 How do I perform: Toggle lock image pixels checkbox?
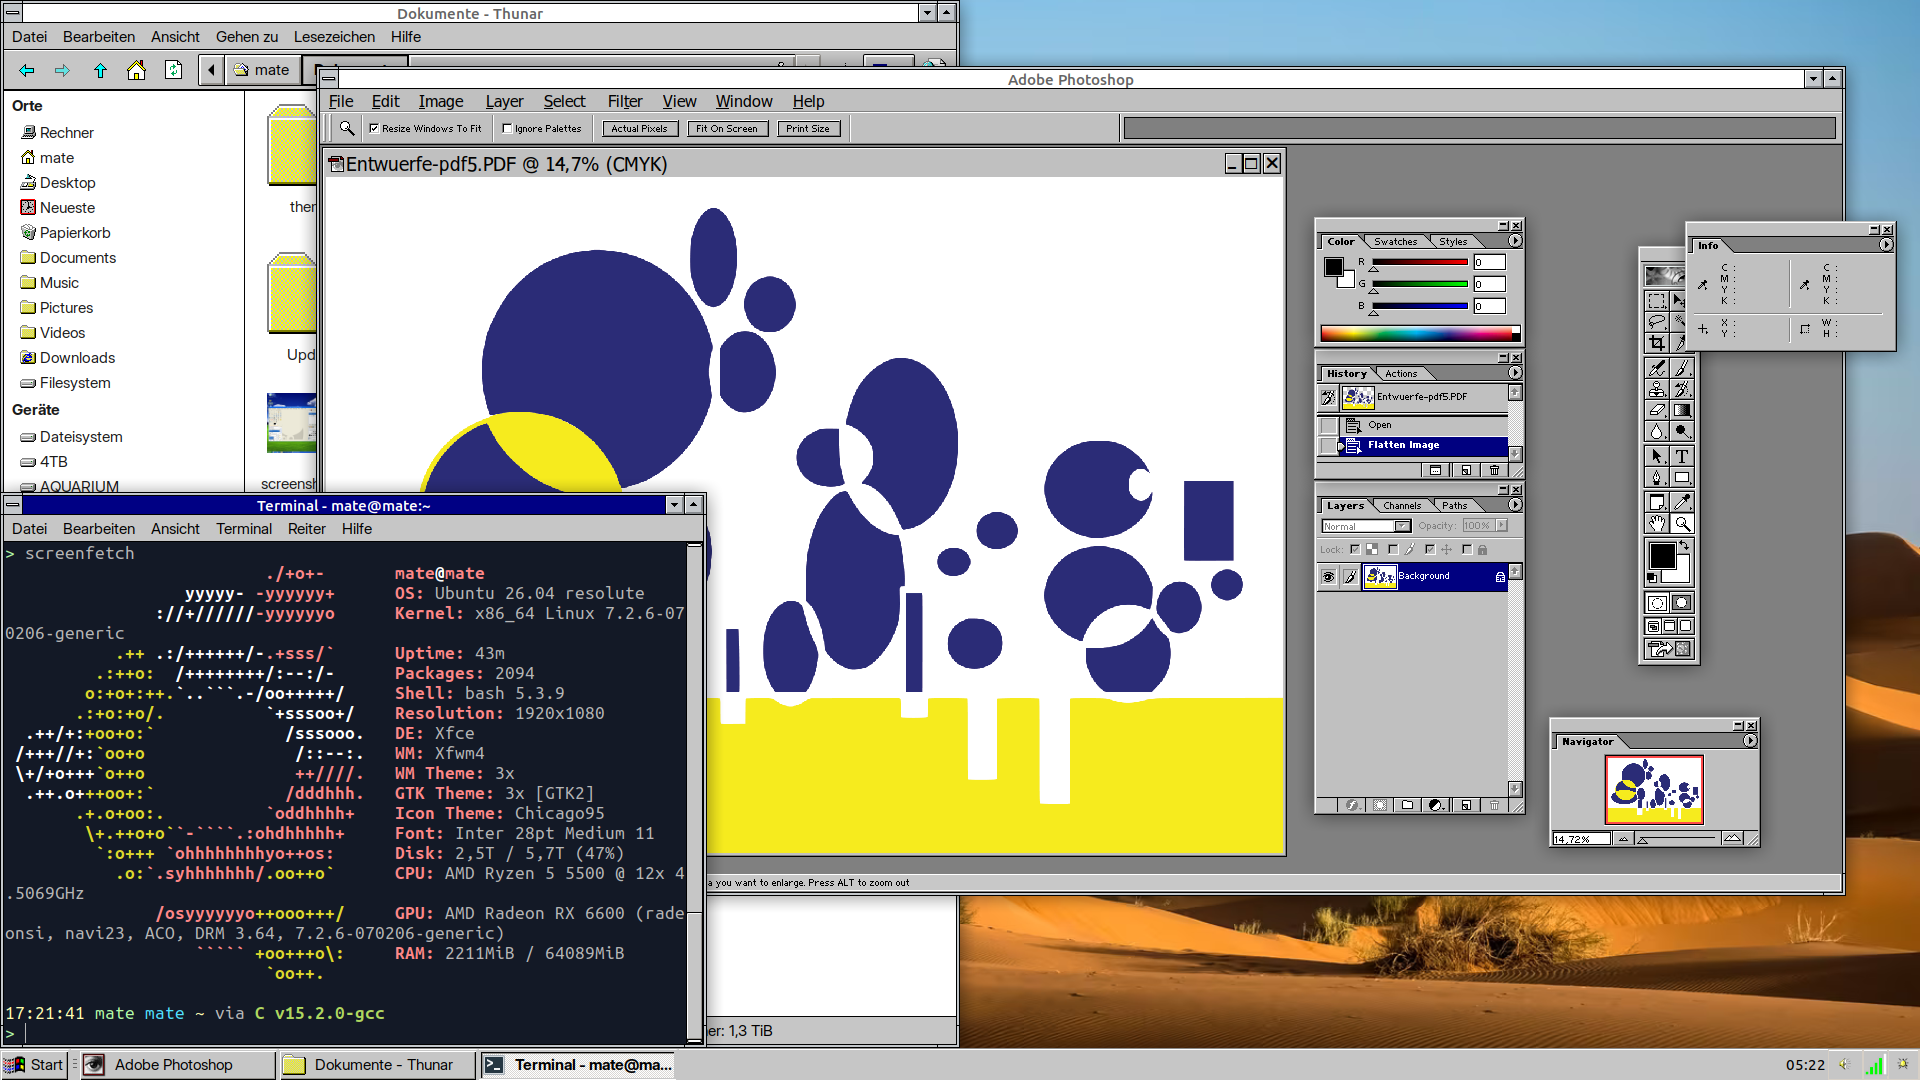(x=1393, y=550)
